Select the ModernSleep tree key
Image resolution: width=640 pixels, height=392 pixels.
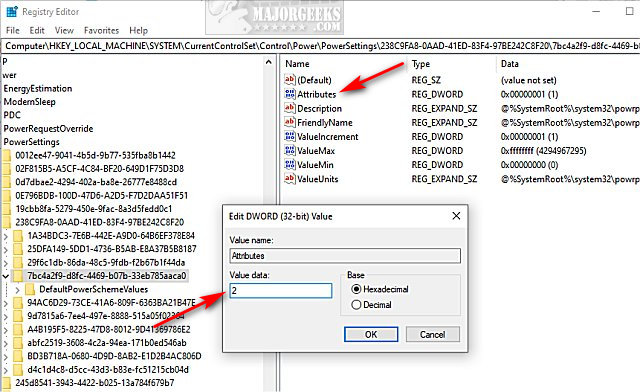click(x=29, y=102)
